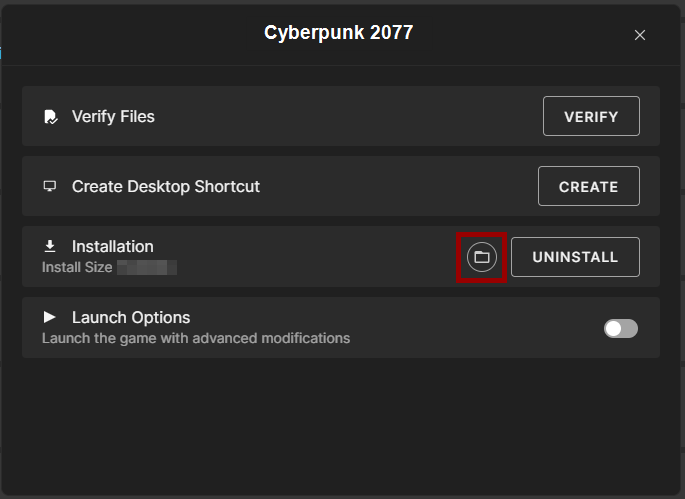Click the desktop monitor shortcut icon

point(50,187)
